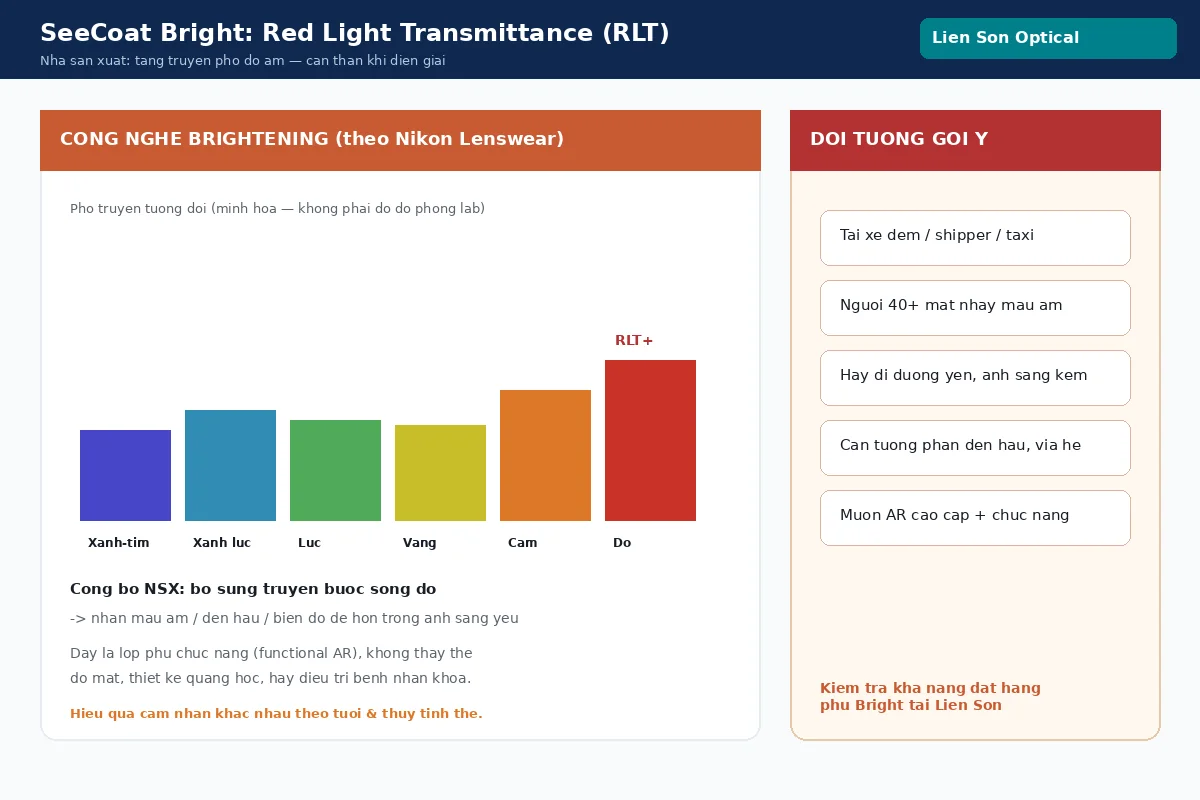Click the green Luc bar

[335, 470]
